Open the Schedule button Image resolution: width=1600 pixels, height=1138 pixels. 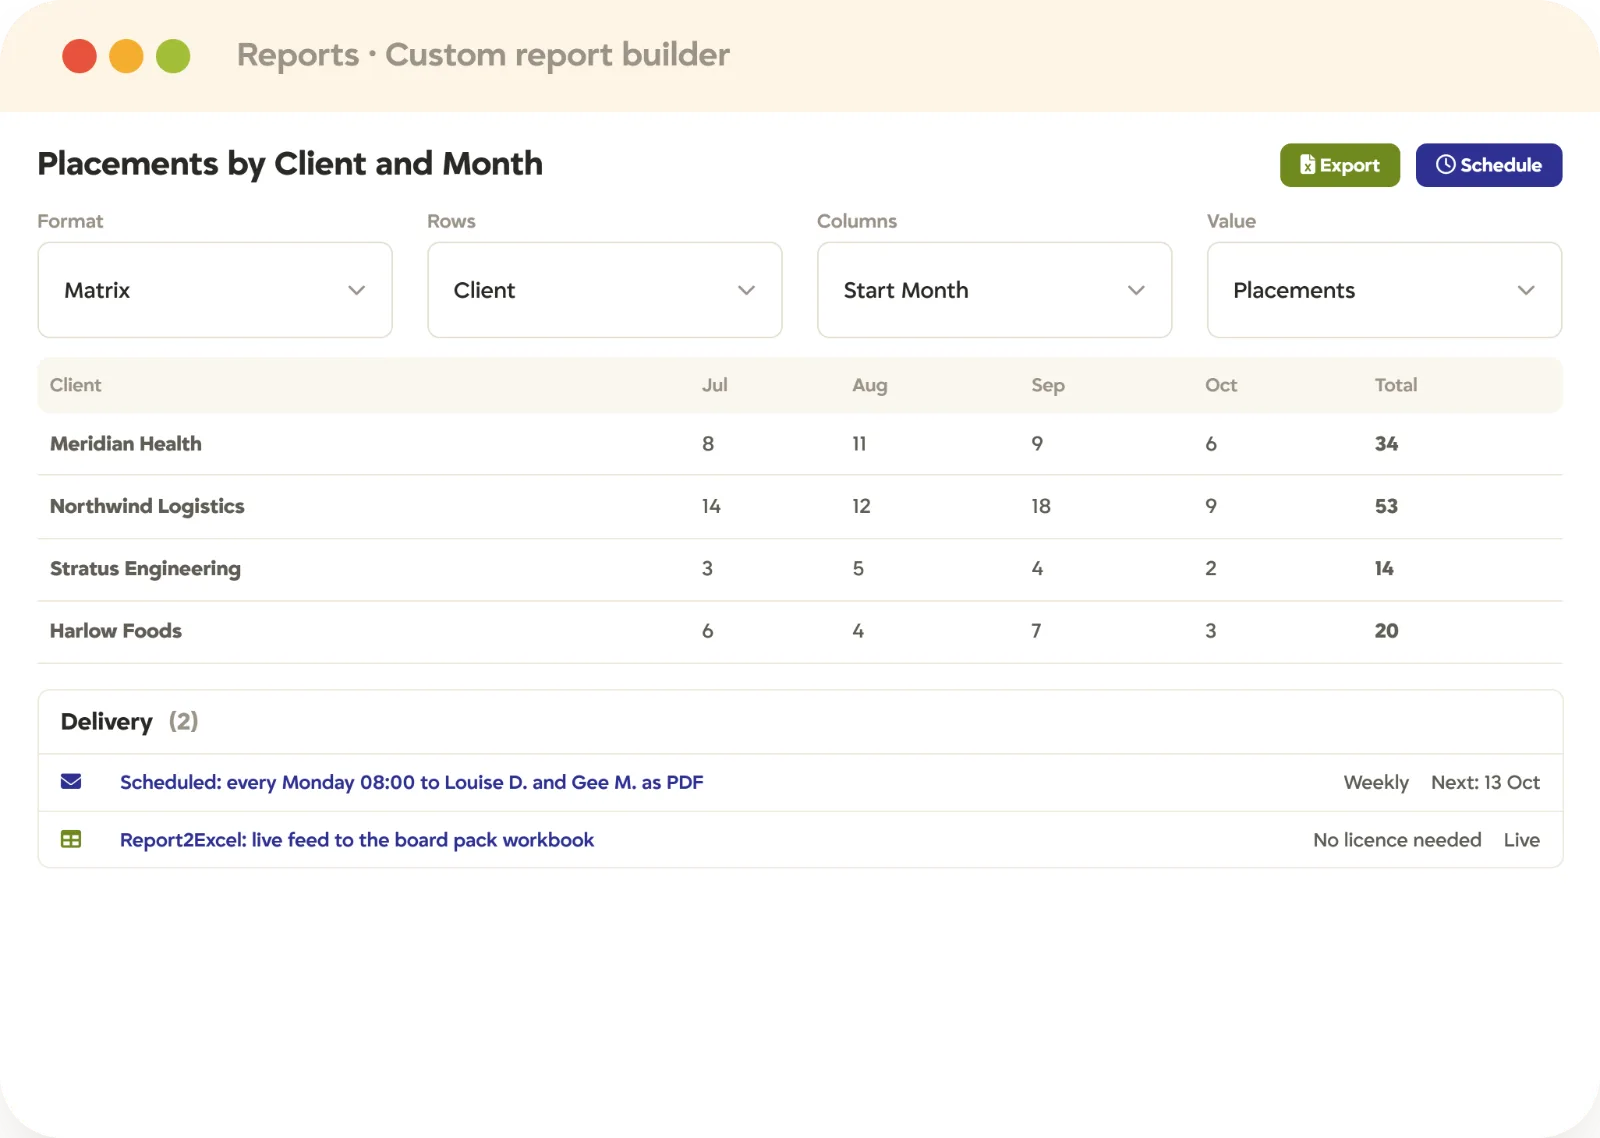coord(1489,165)
